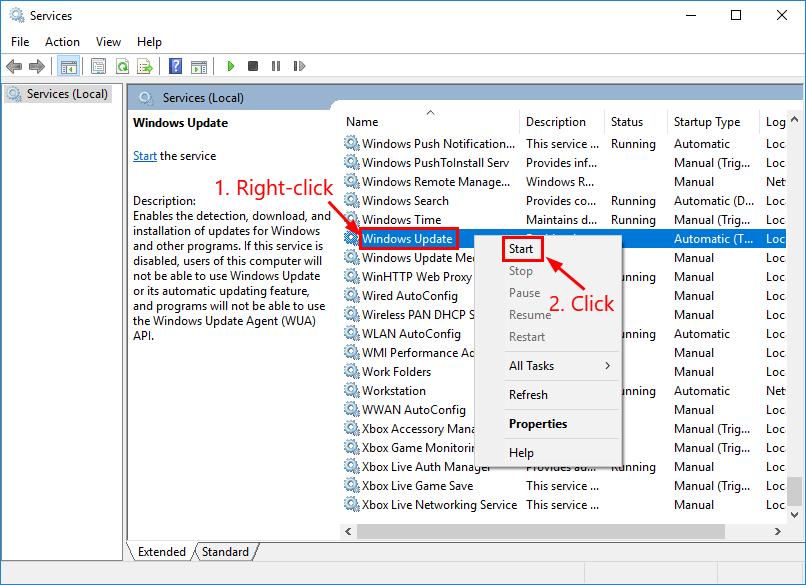Click the back navigation arrow icon
This screenshot has width=806, height=585.
pos(14,66)
